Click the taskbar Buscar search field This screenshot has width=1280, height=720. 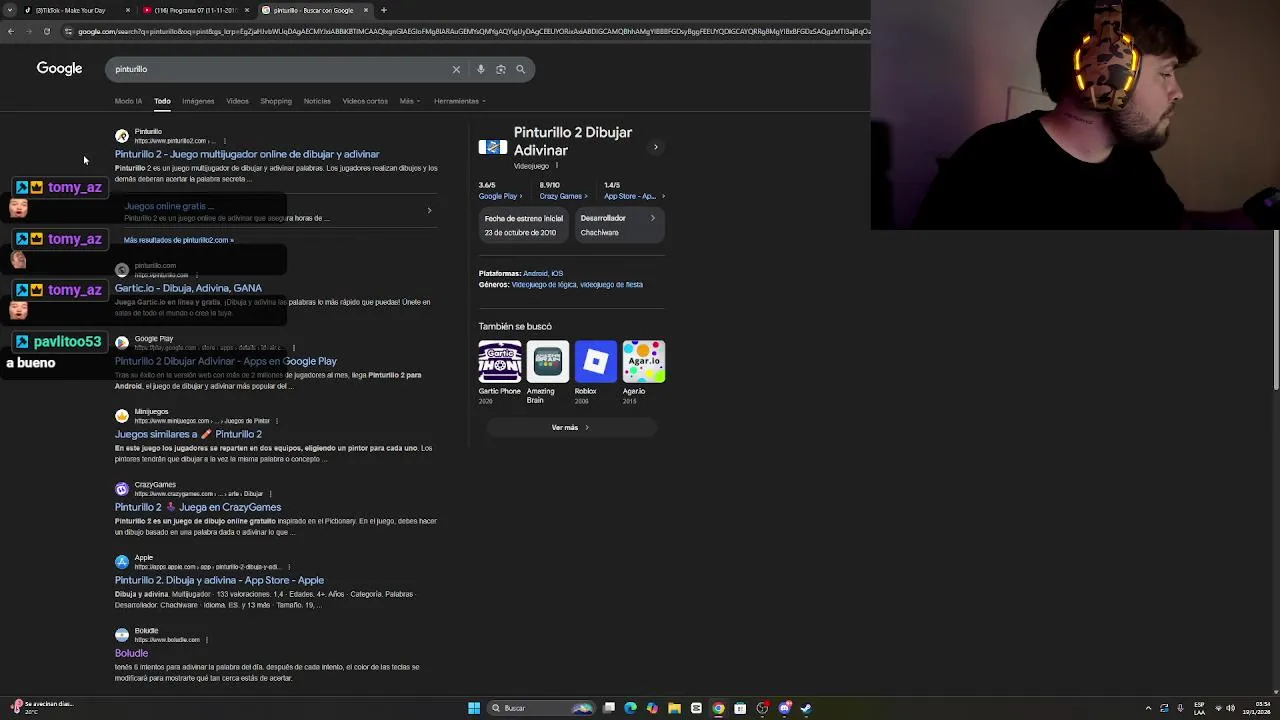[542, 708]
